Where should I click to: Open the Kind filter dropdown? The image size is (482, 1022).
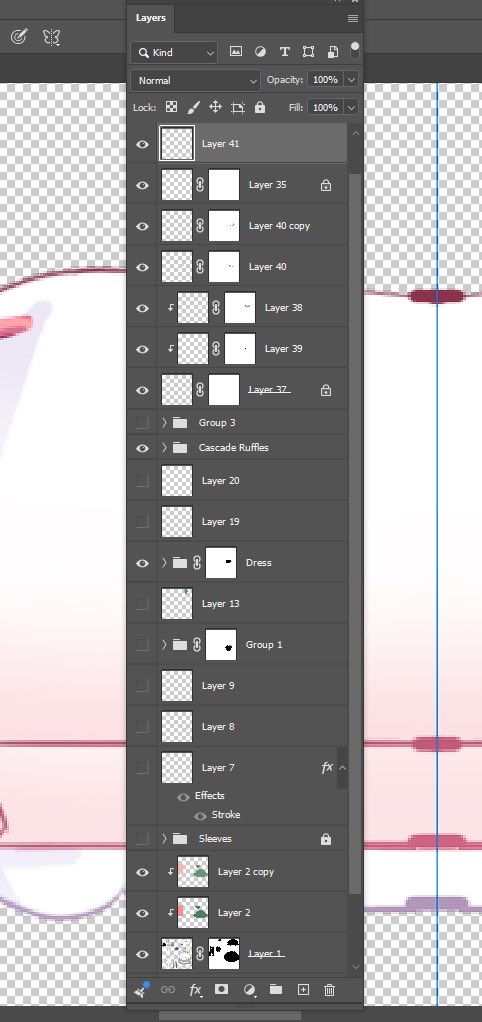175,53
